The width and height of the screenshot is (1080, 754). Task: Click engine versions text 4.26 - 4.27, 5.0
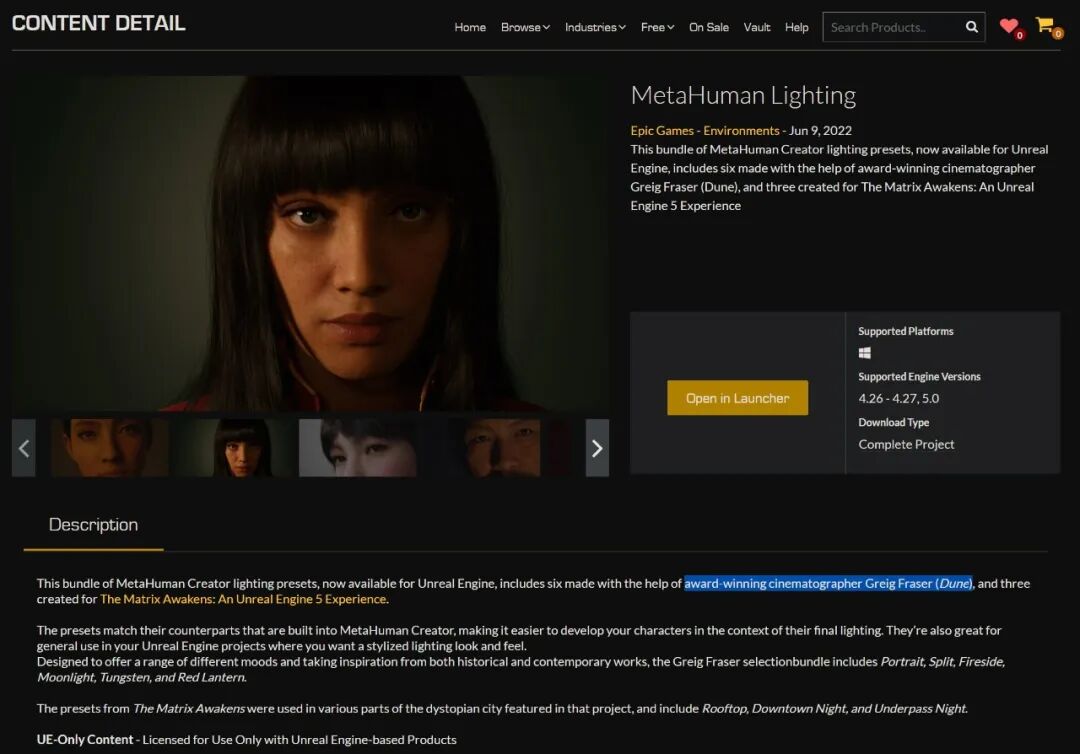point(898,399)
